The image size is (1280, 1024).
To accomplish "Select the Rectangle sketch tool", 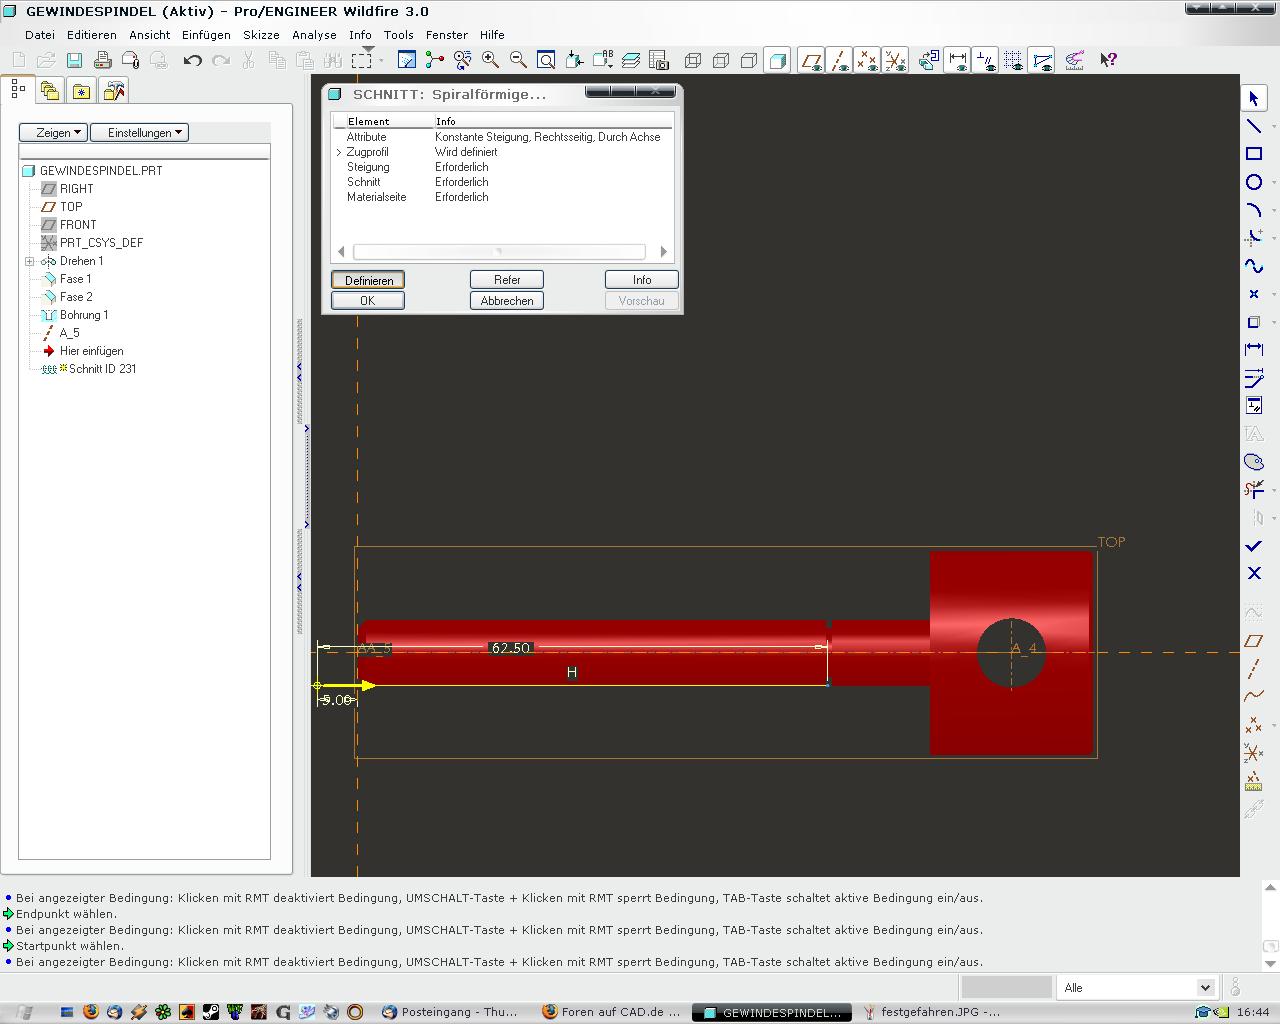I will [1253, 154].
